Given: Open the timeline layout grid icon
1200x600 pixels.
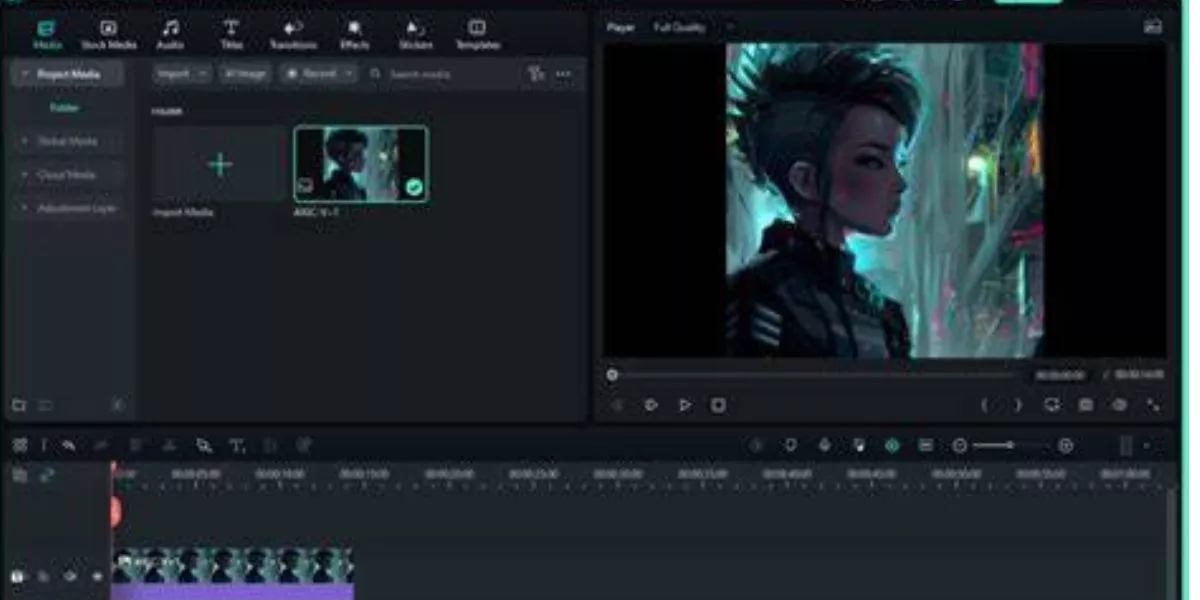Looking at the screenshot, I should click(x=19, y=446).
